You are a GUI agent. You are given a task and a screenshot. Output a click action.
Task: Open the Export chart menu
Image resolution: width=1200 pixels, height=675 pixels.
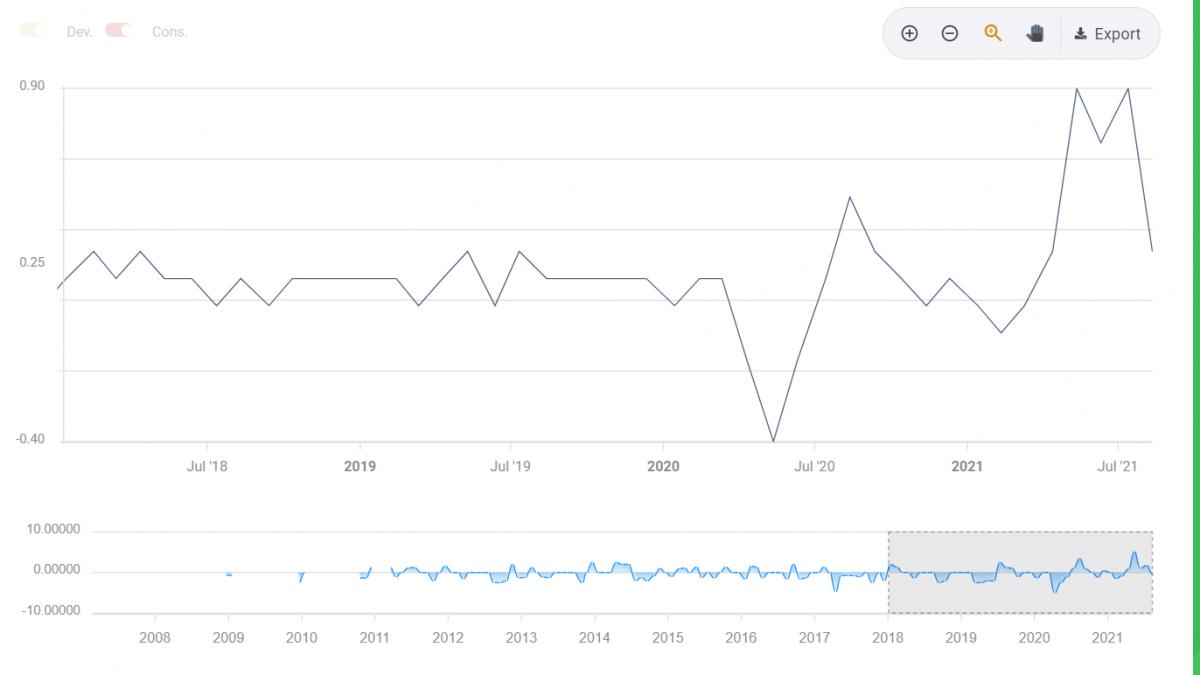[1107, 34]
